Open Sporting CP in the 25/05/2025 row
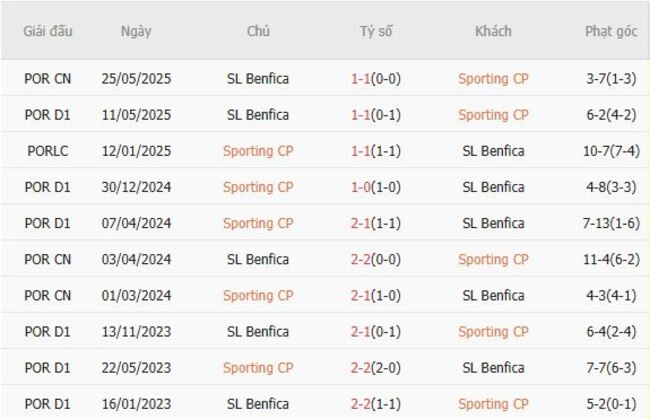The height and width of the screenshot is (419, 650). (493, 79)
